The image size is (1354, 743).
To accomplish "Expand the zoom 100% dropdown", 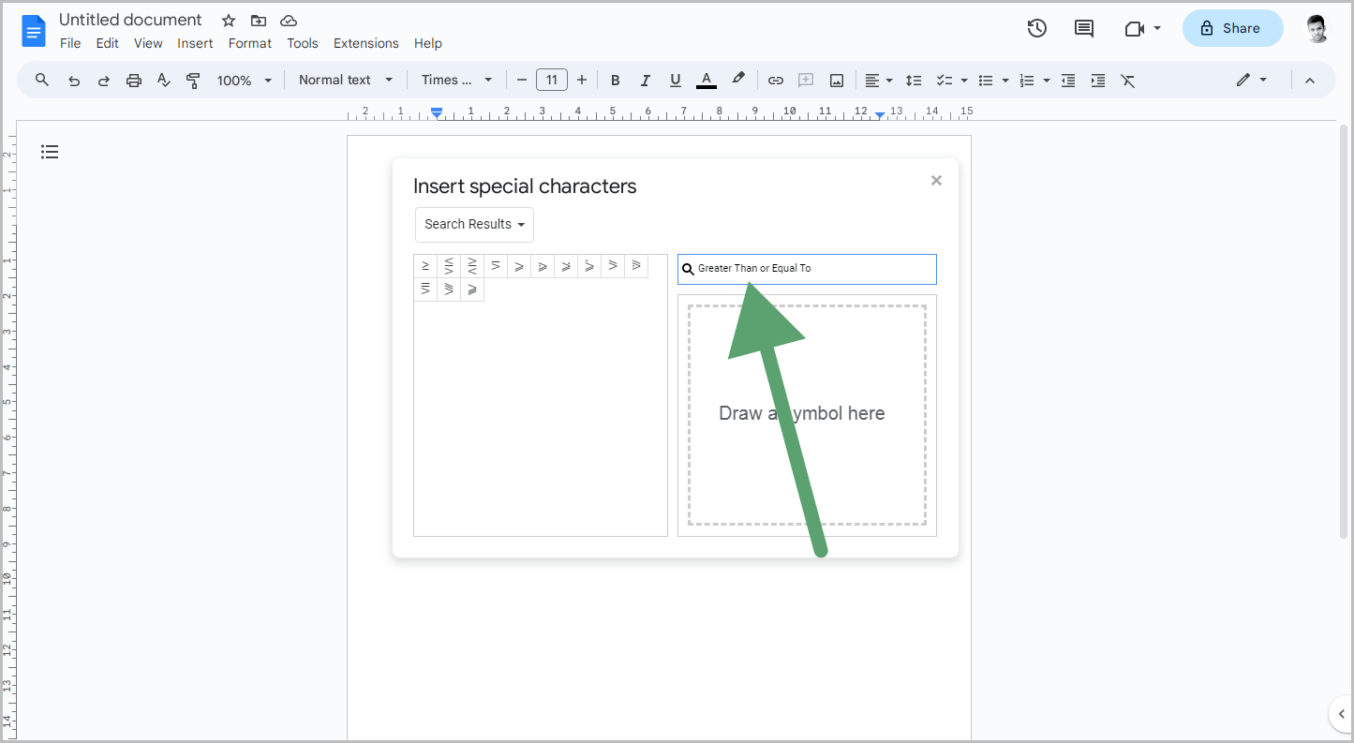I will pyautogui.click(x=244, y=80).
